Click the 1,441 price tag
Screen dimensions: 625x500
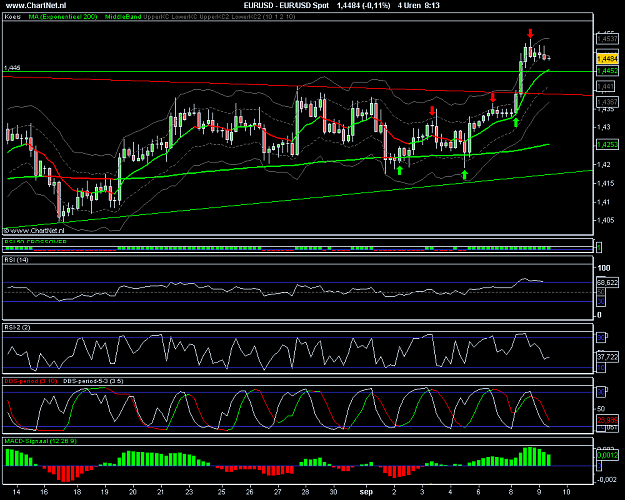(606, 86)
